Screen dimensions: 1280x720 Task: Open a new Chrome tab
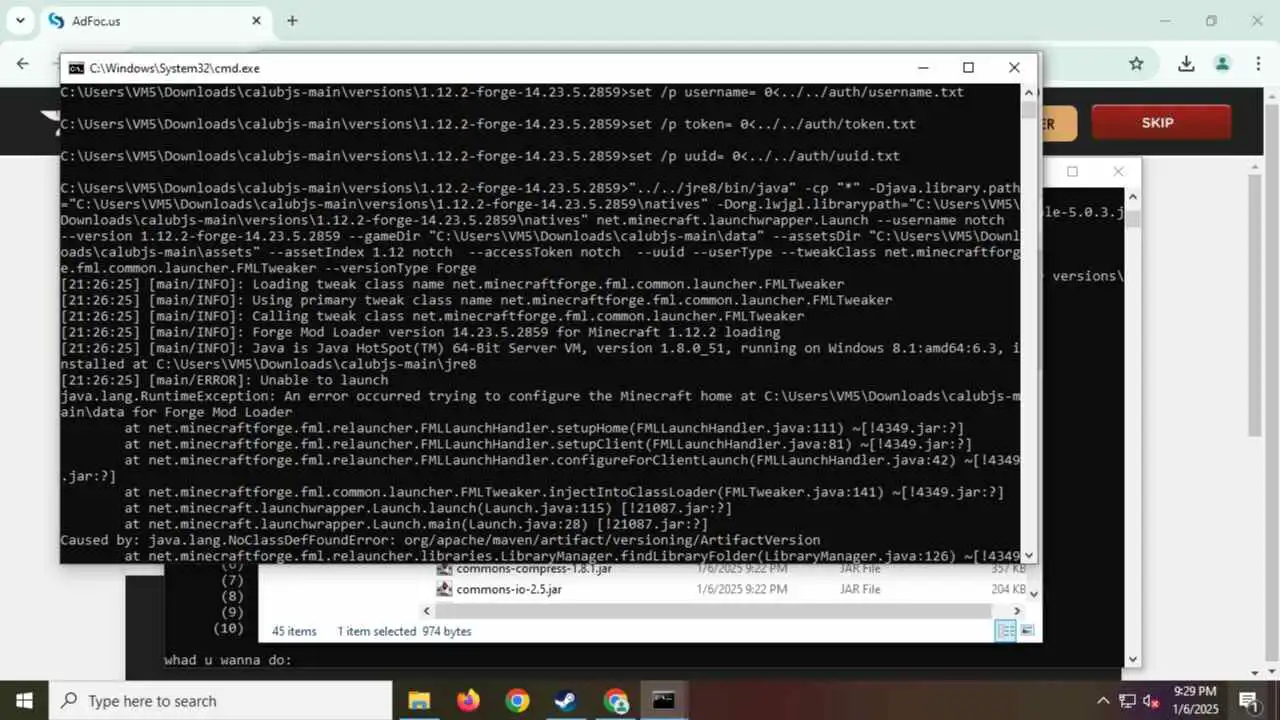pos(292,20)
